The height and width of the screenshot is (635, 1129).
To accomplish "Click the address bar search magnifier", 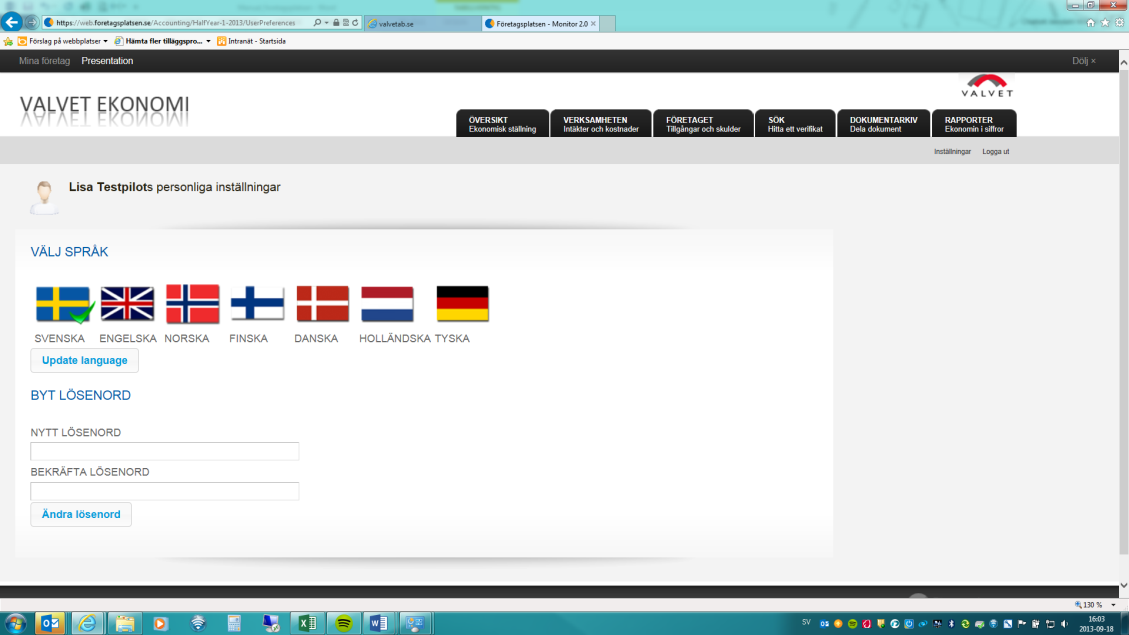I will 317,23.
